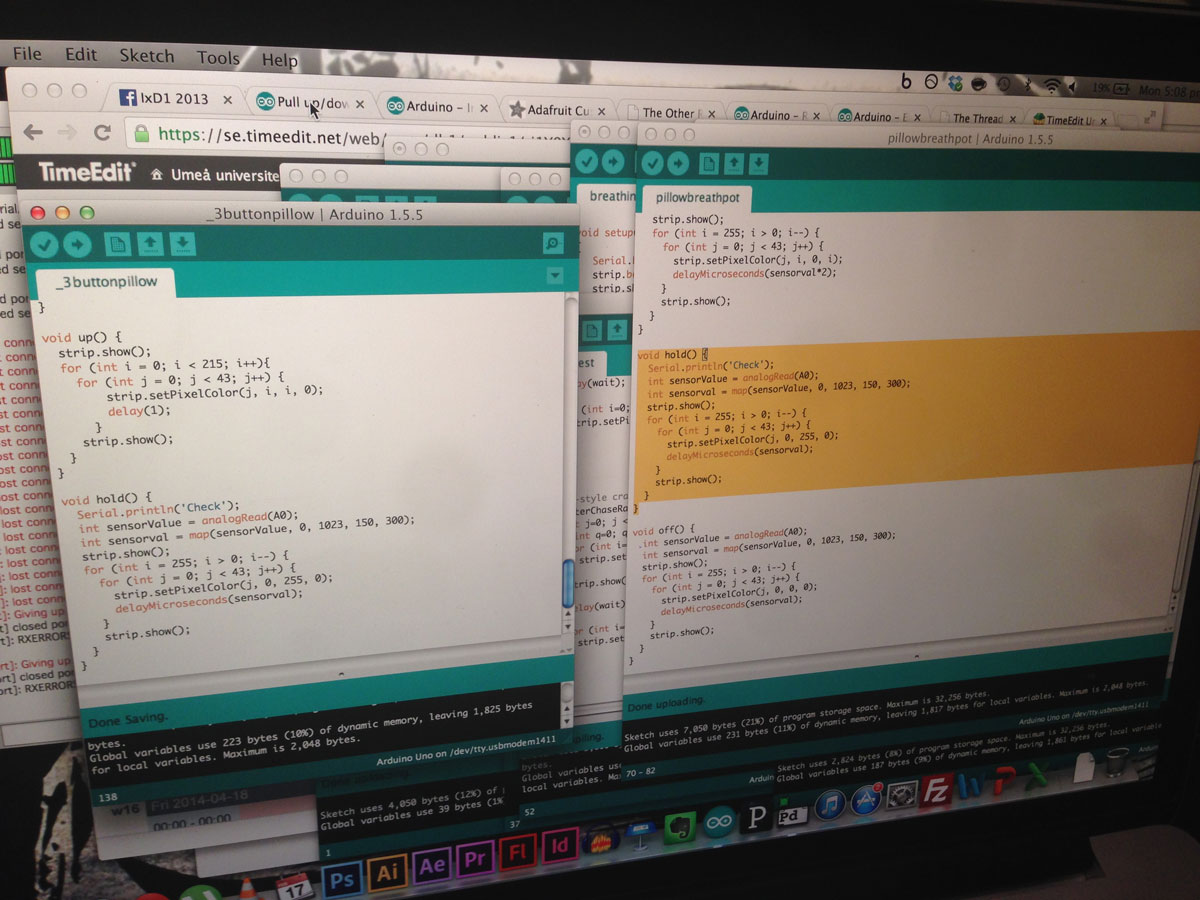Open FileZilla from the dock
This screenshot has width=1200, height=900.
[x=935, y=791]
